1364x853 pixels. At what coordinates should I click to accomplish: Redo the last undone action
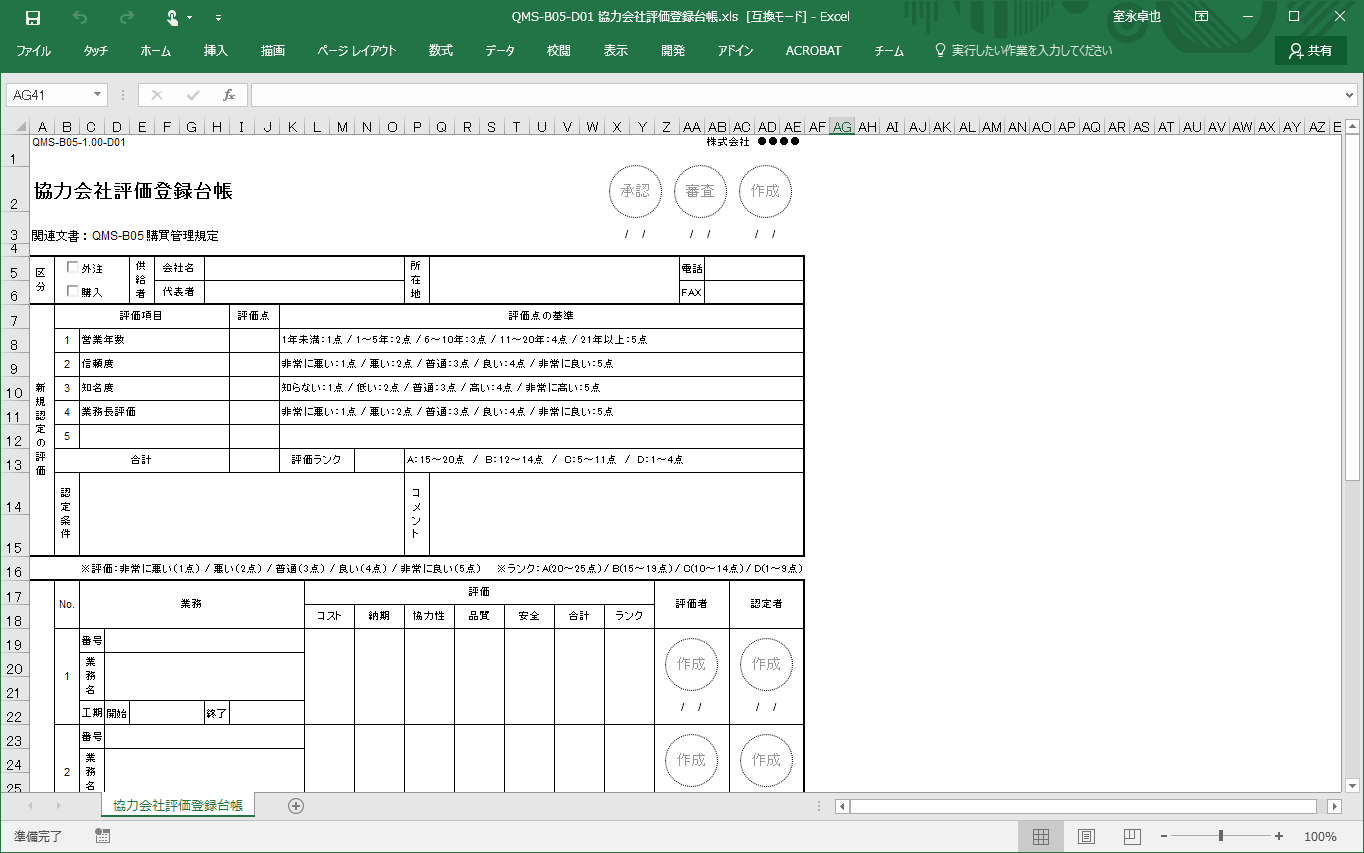click(x=126, y=17)
